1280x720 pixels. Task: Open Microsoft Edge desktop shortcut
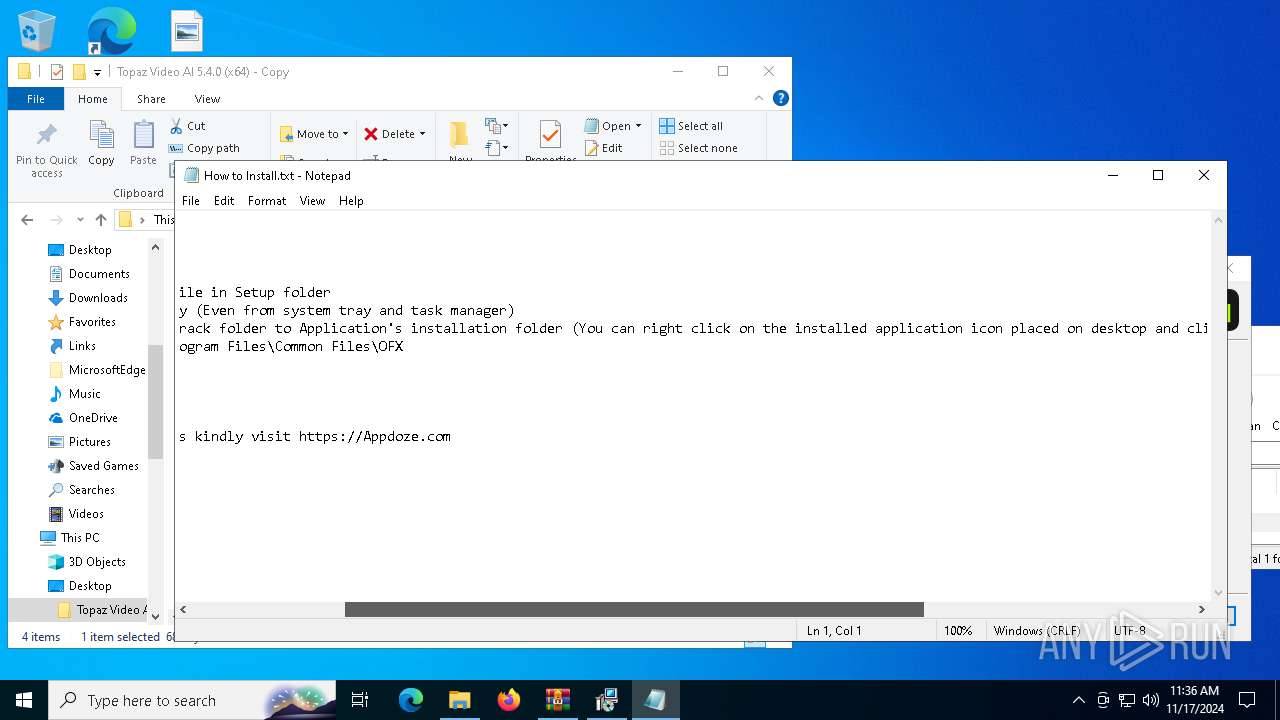point(111,31)
